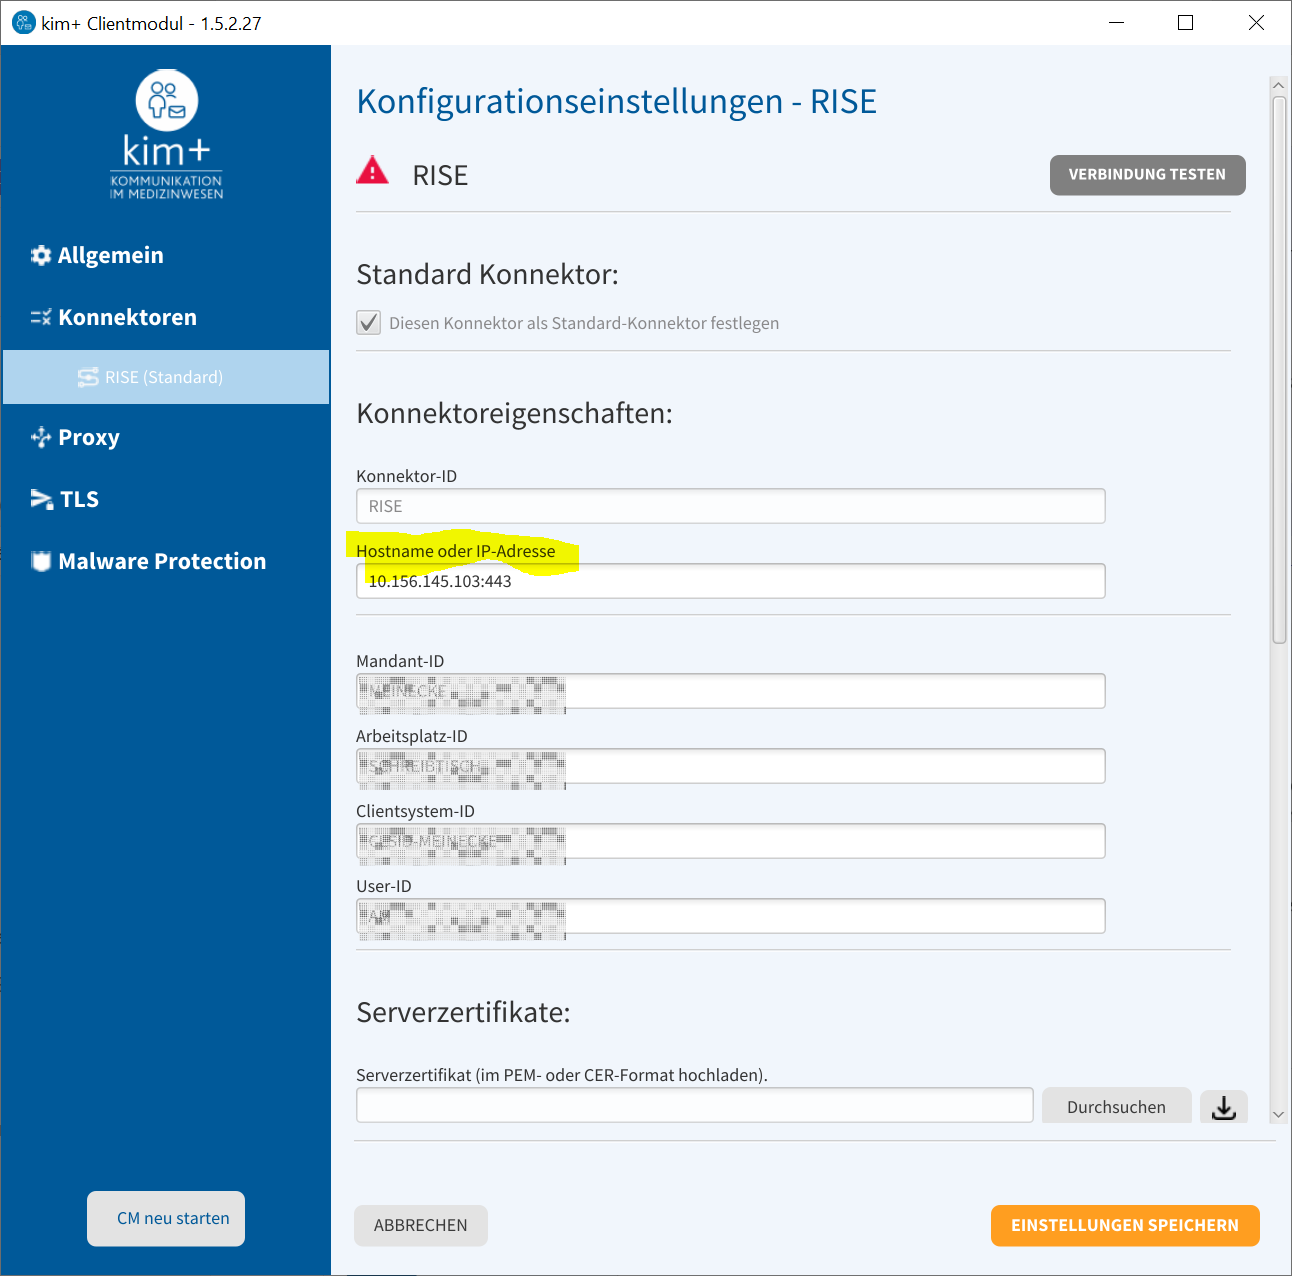The image size is (1292, 1276).
Task: Maximize the kim+ Clientmodul window
Action: coord(1186,23)
